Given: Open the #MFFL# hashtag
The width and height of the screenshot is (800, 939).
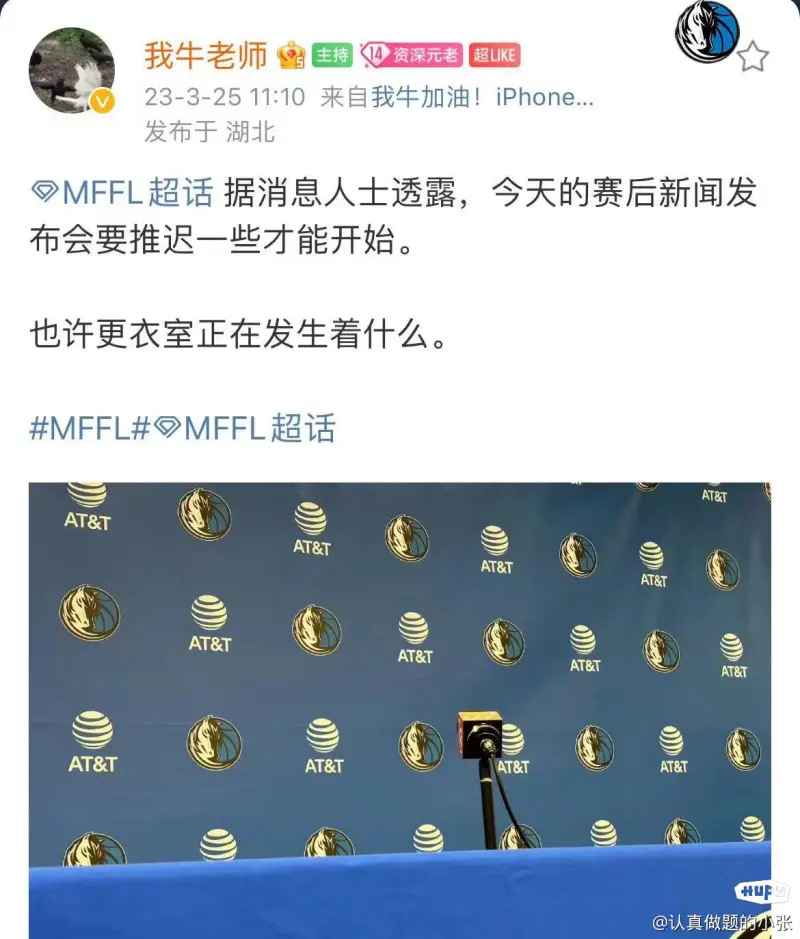Looking at the screenshot, I should 89,428.
